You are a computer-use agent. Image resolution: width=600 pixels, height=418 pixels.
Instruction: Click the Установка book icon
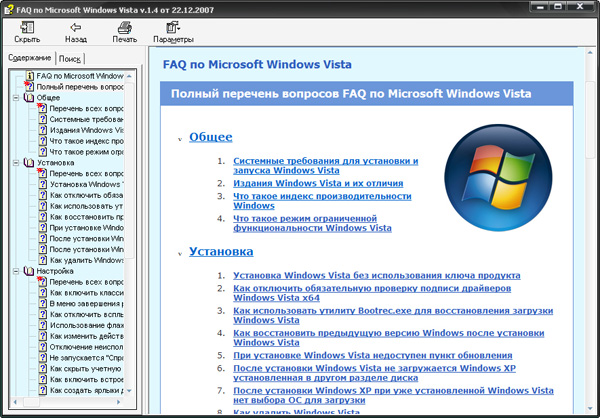(29, 163)
